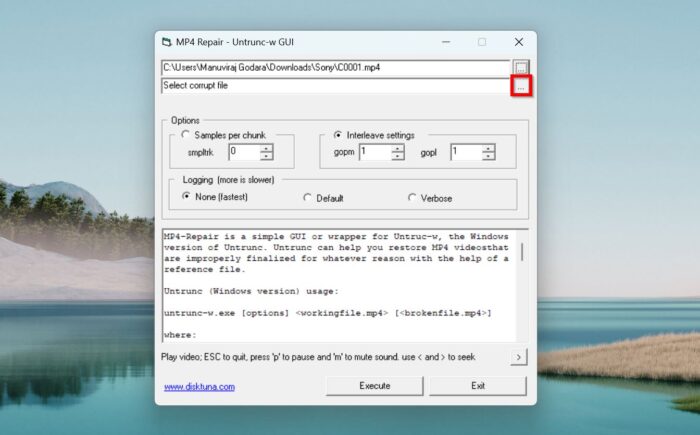Click the Exit button
The image size is (700, 435).
point(478,386)
